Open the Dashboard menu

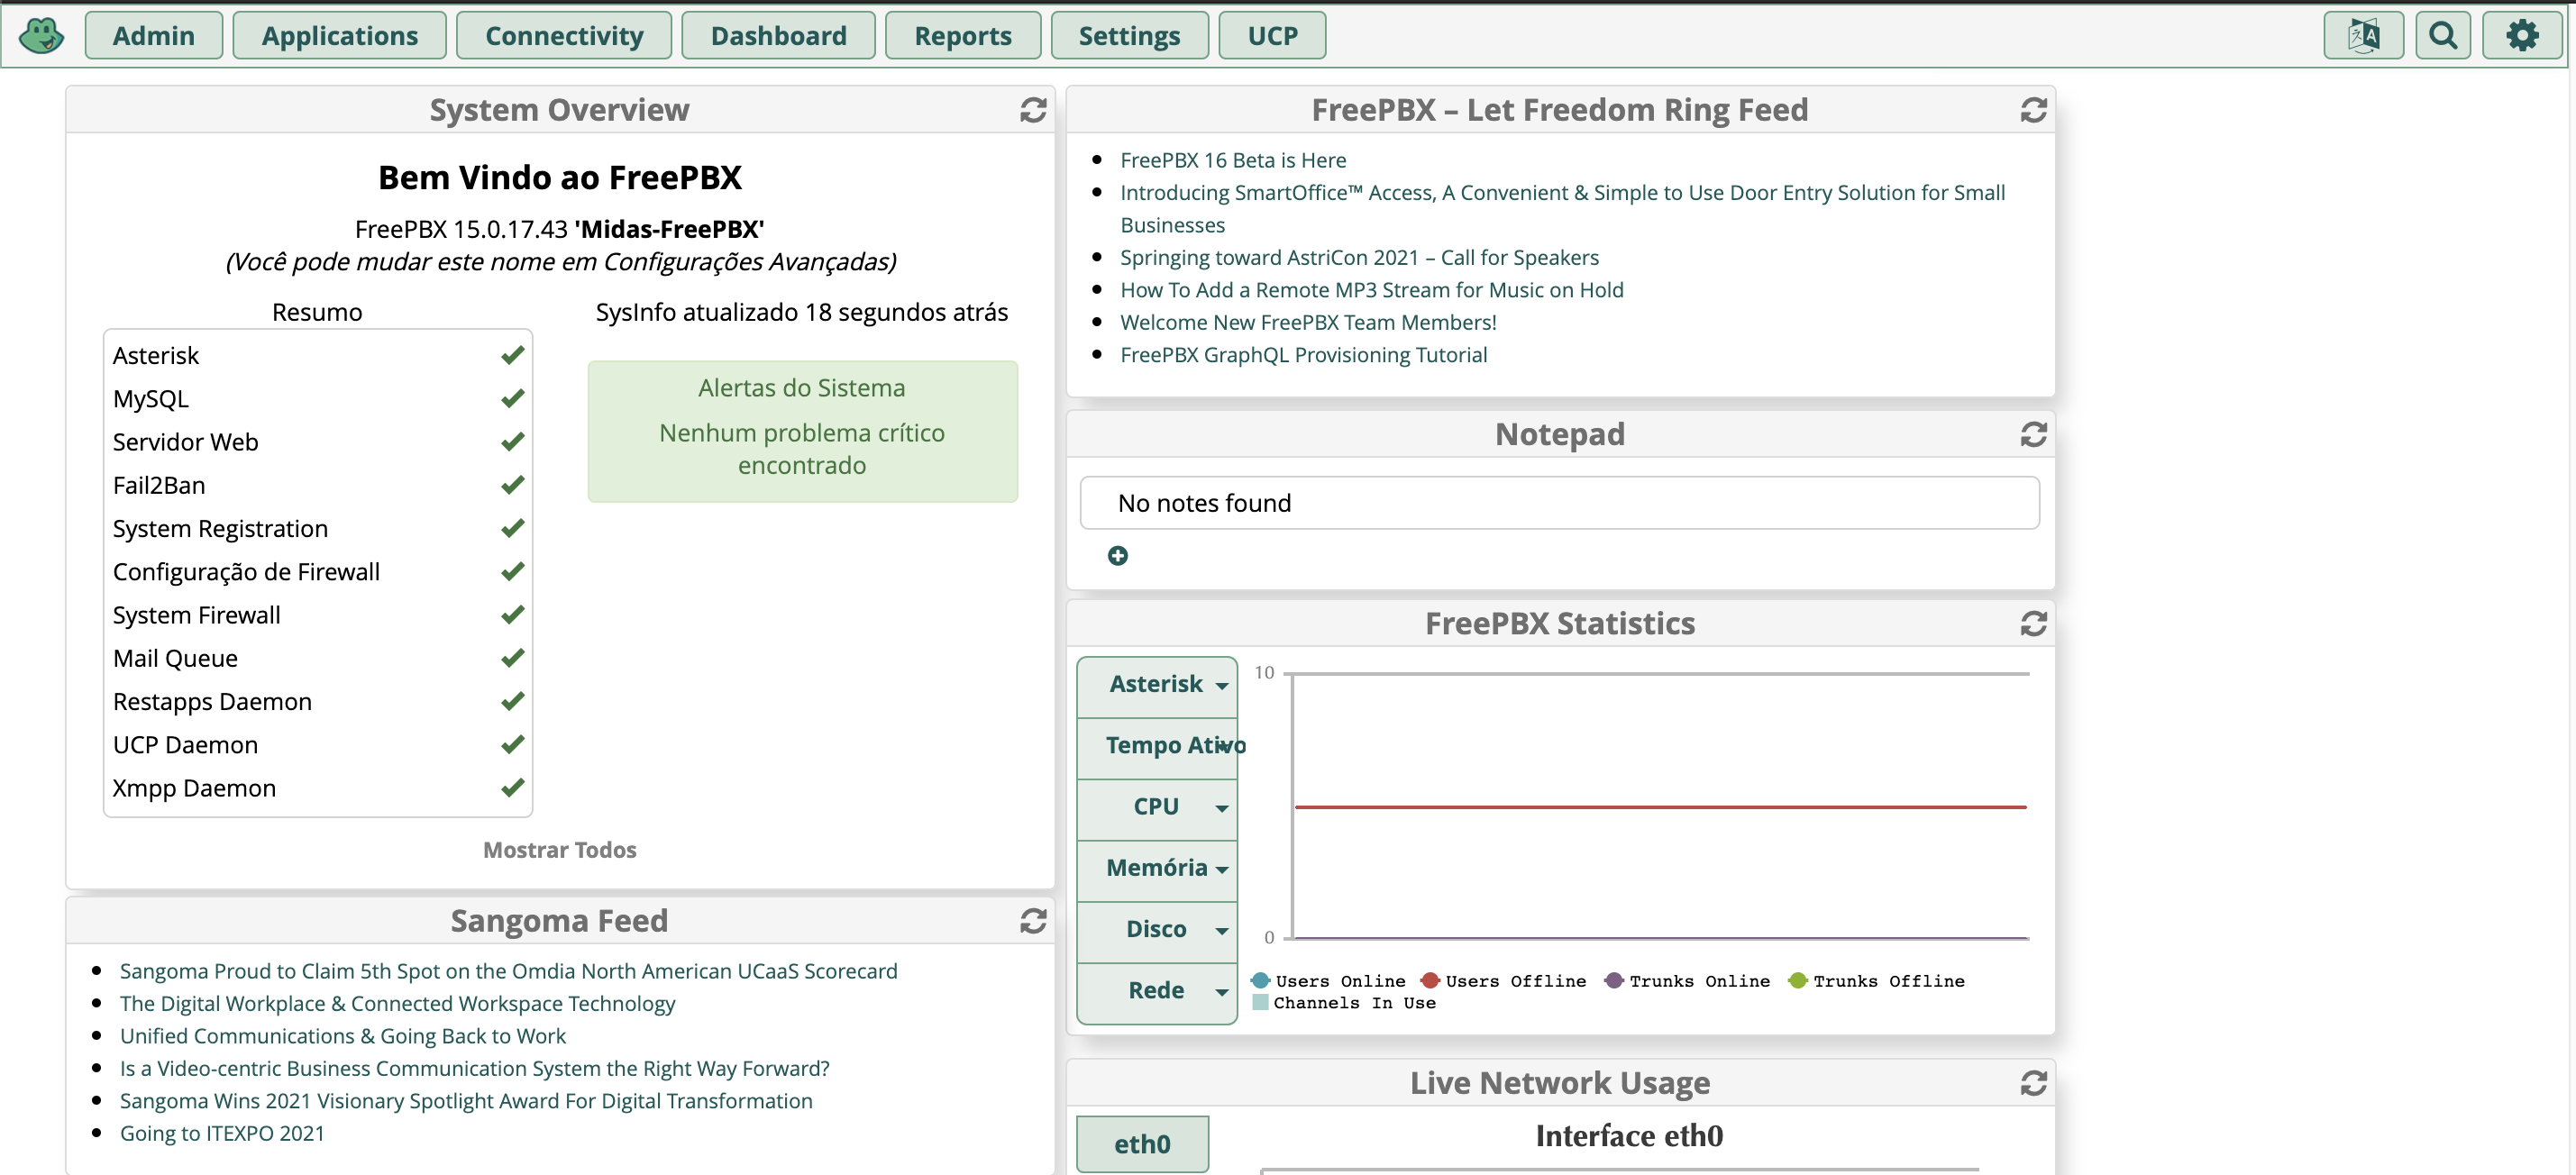pyautogui.click(x=778, y=36)
